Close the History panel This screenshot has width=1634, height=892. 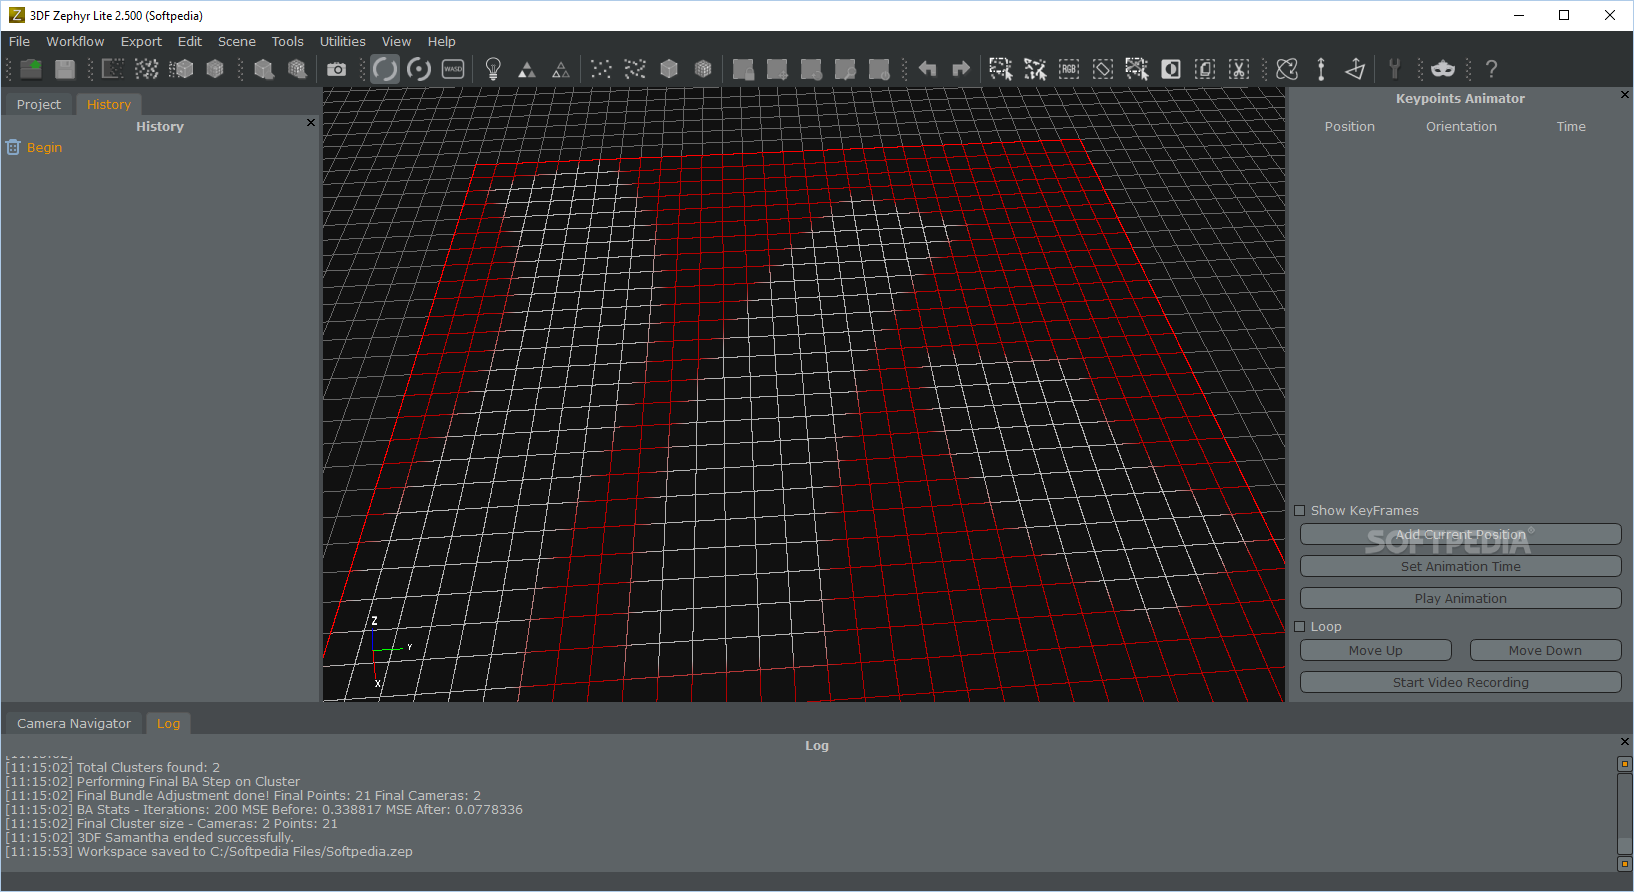point(311,122)
